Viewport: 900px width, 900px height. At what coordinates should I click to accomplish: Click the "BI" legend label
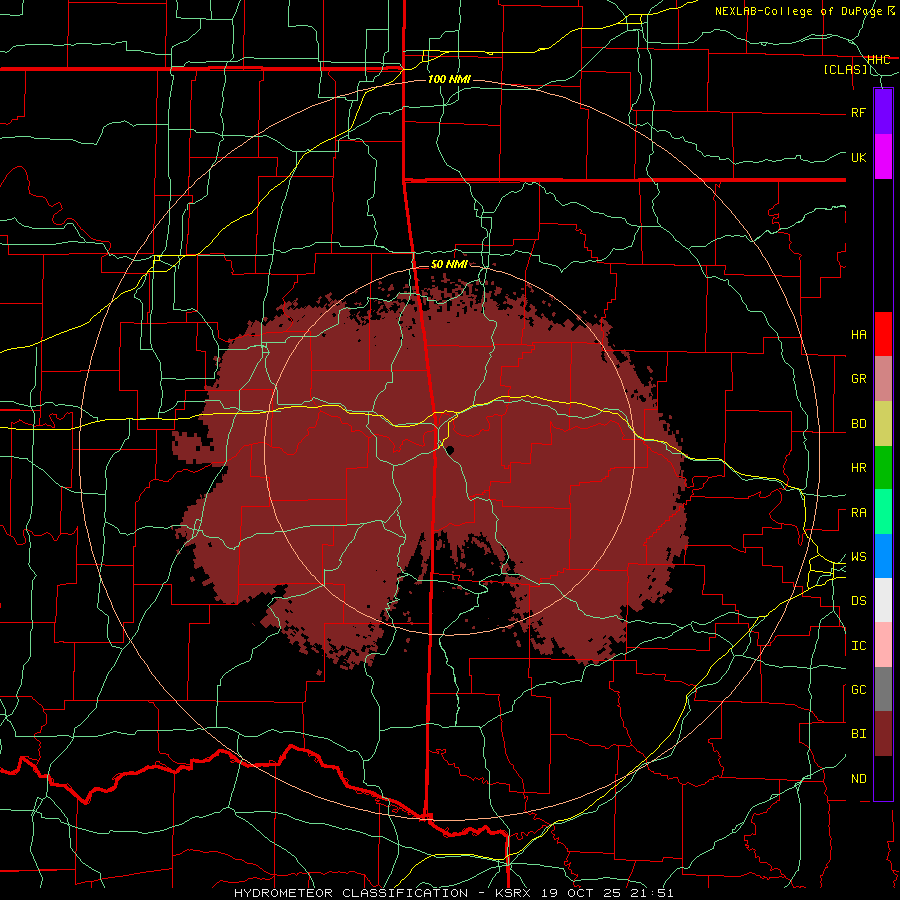[x=858, y=734]
